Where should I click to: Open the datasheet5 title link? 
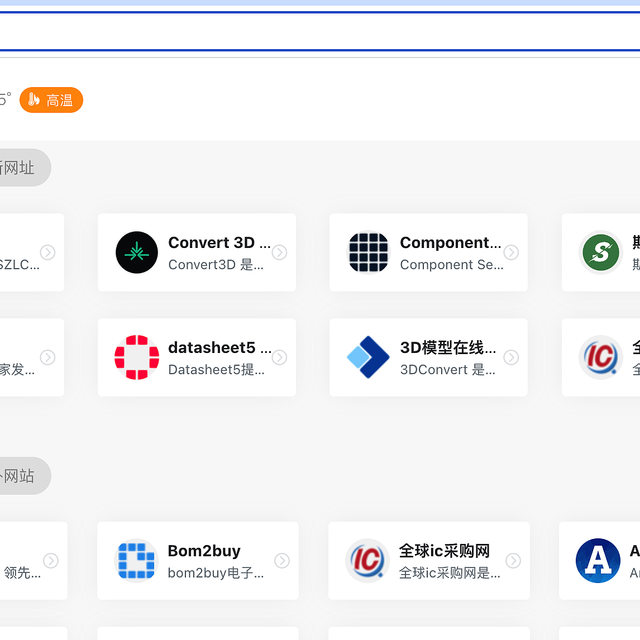(x=218, y=348)
